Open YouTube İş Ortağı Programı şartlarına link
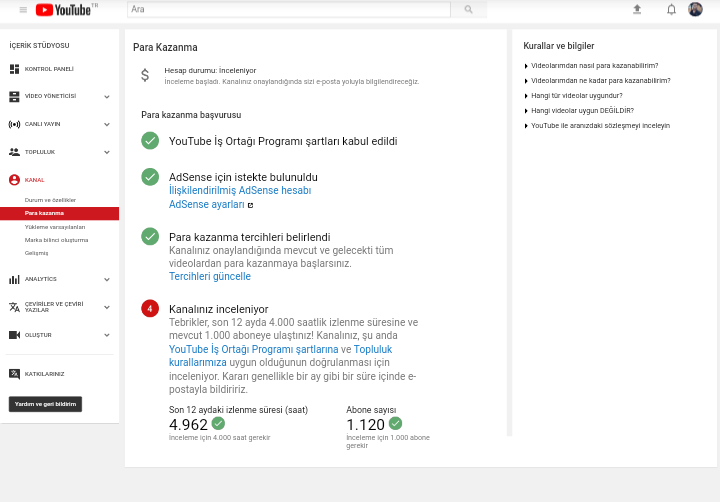This screenshot has height=502, width=720. [253, 350]
